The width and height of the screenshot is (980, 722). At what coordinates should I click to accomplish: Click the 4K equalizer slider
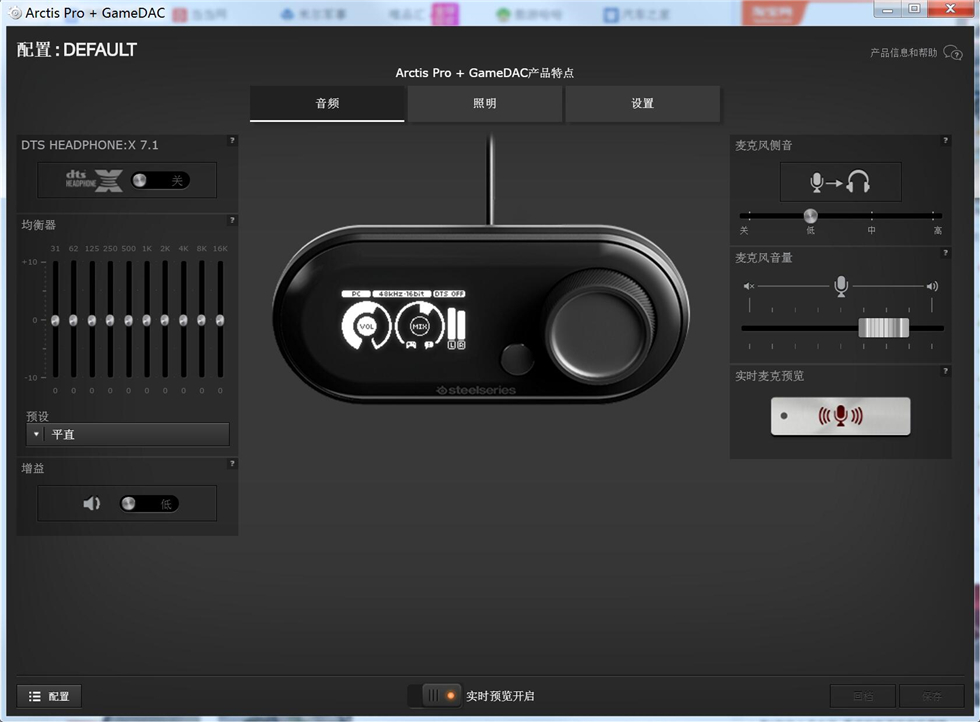click(183, 319)
